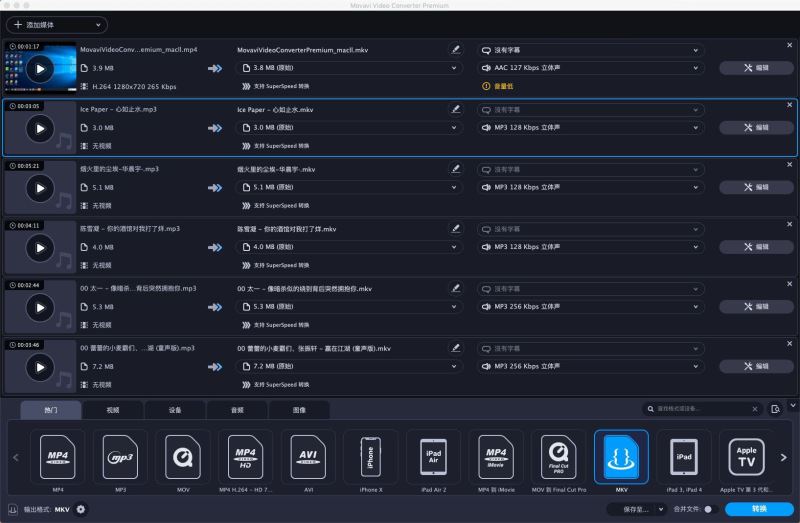Click the blue convert button
Viewport: 800px width, 523px height.
pyautogui.click(x=759, y=509)
